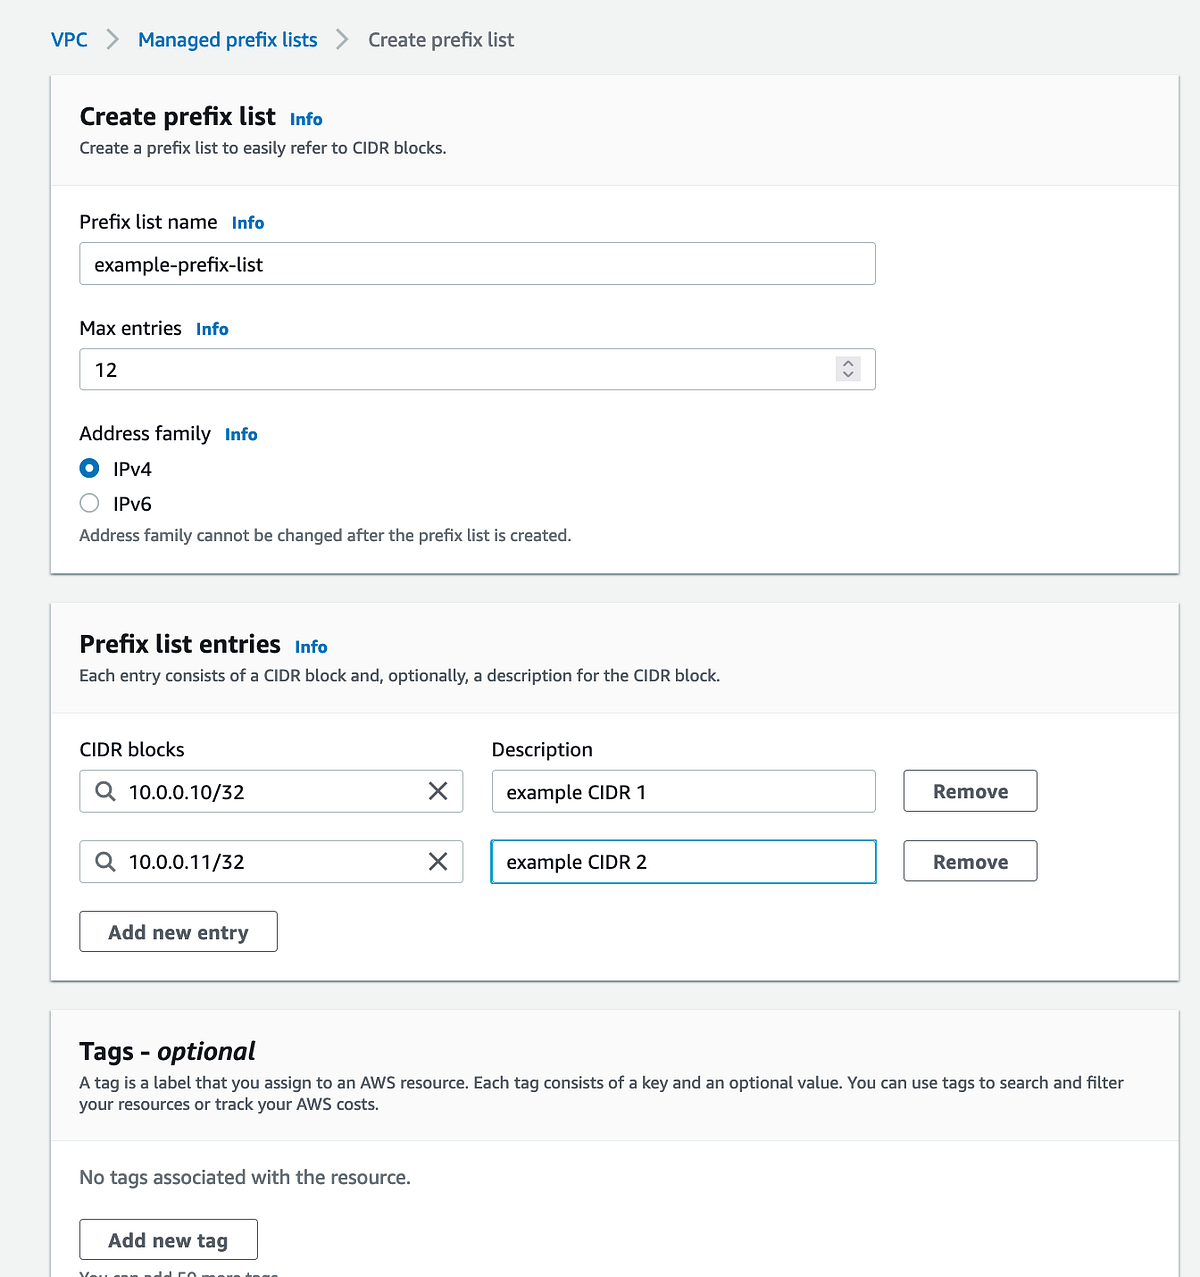Screen dimensions: 1200x1277
Task: Edit the Description field for example CIDR 2
Action: pyautogui.click(x=683, y=861)
